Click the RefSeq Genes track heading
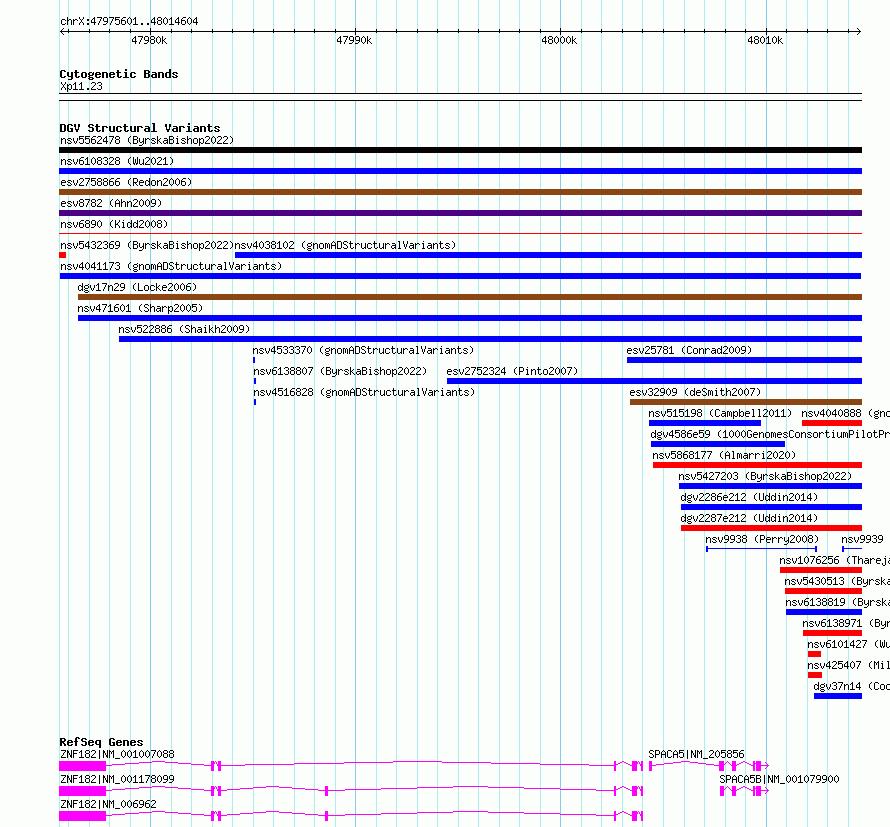 (101, 742)
